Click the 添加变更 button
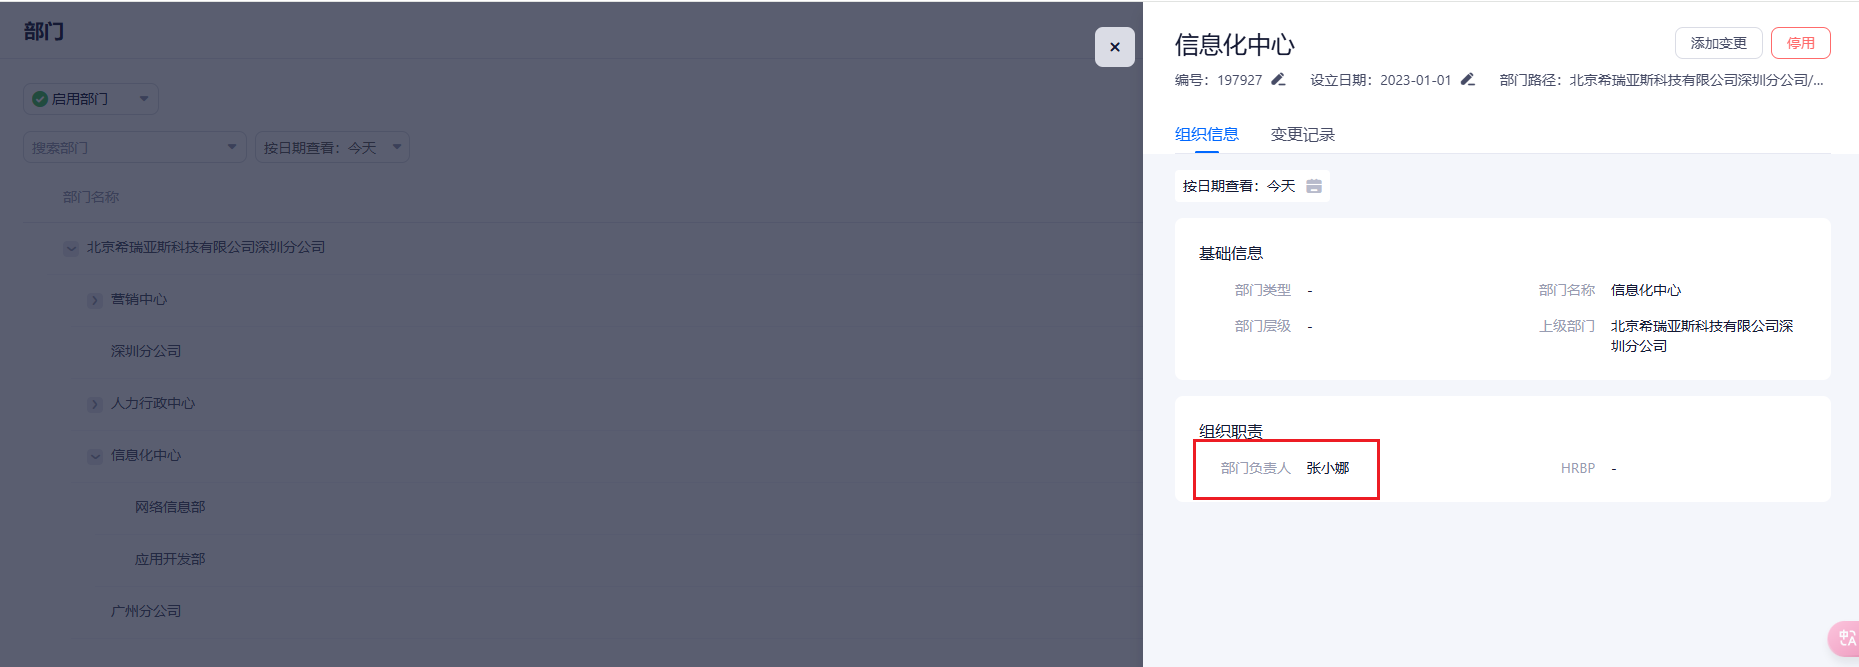This screenshot has width=1859, height=667. click(1718, 43)
